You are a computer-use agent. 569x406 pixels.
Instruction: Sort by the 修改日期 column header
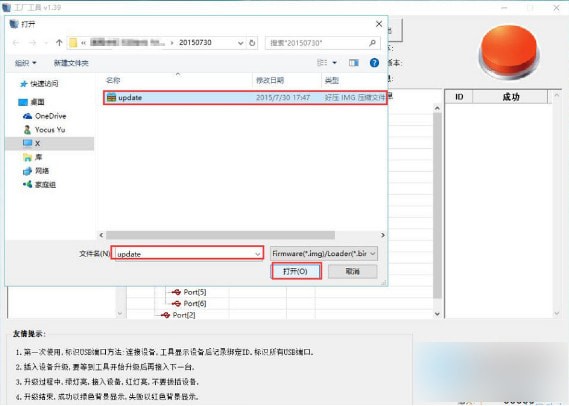[270, 80]
